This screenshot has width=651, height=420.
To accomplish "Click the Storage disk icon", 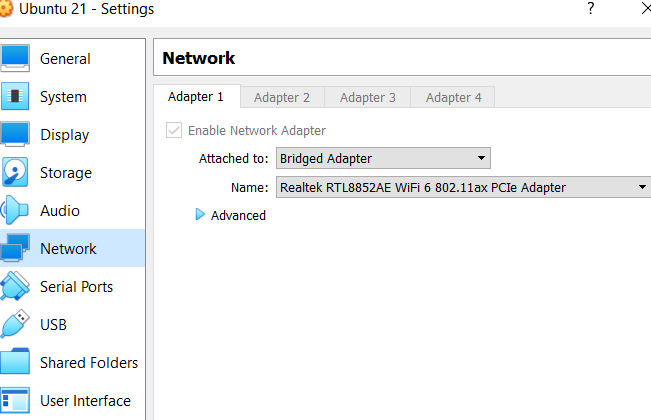I will 14,173.
